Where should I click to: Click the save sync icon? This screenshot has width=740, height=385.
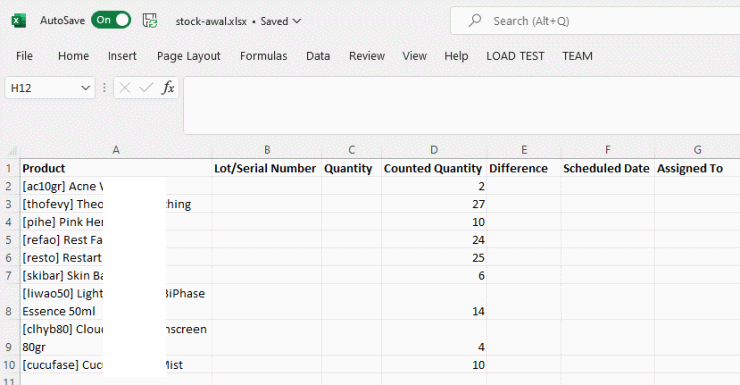(150, 21)
